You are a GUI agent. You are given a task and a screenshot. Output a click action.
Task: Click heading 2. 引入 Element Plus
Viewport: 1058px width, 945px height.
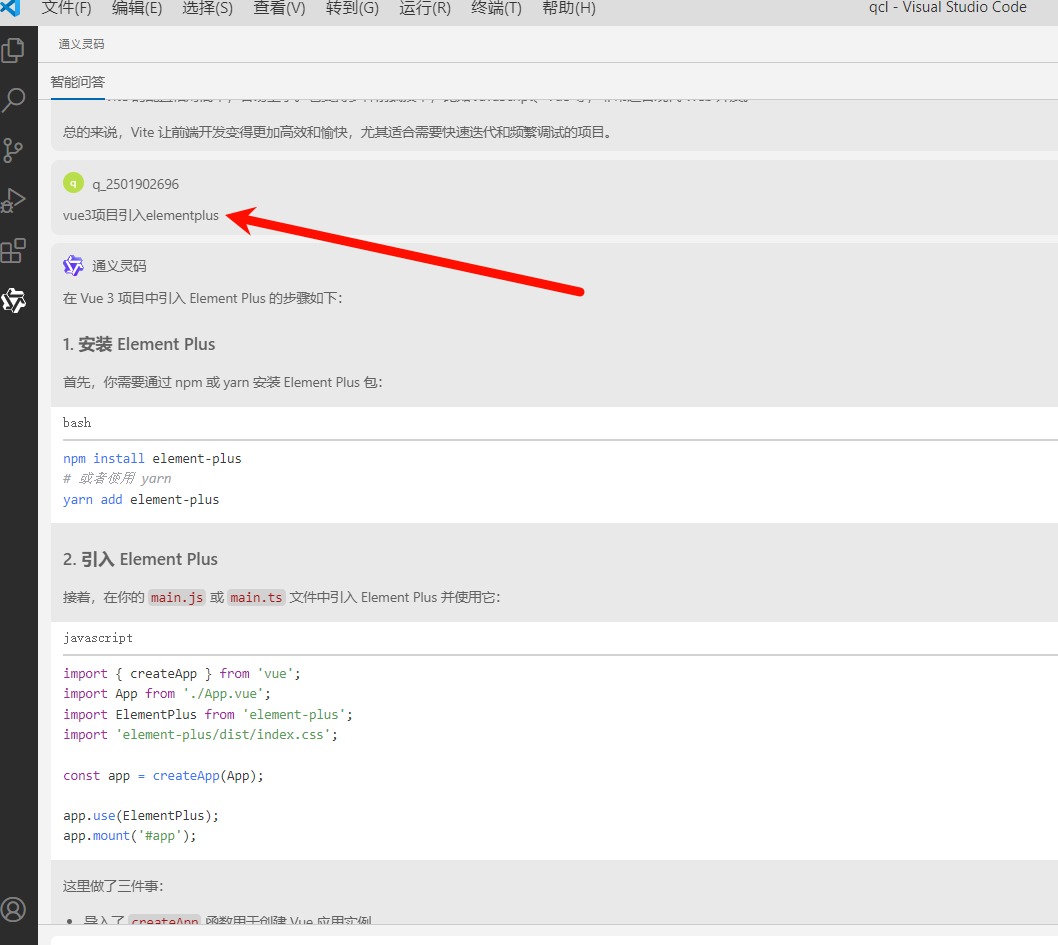pos(140,559)
